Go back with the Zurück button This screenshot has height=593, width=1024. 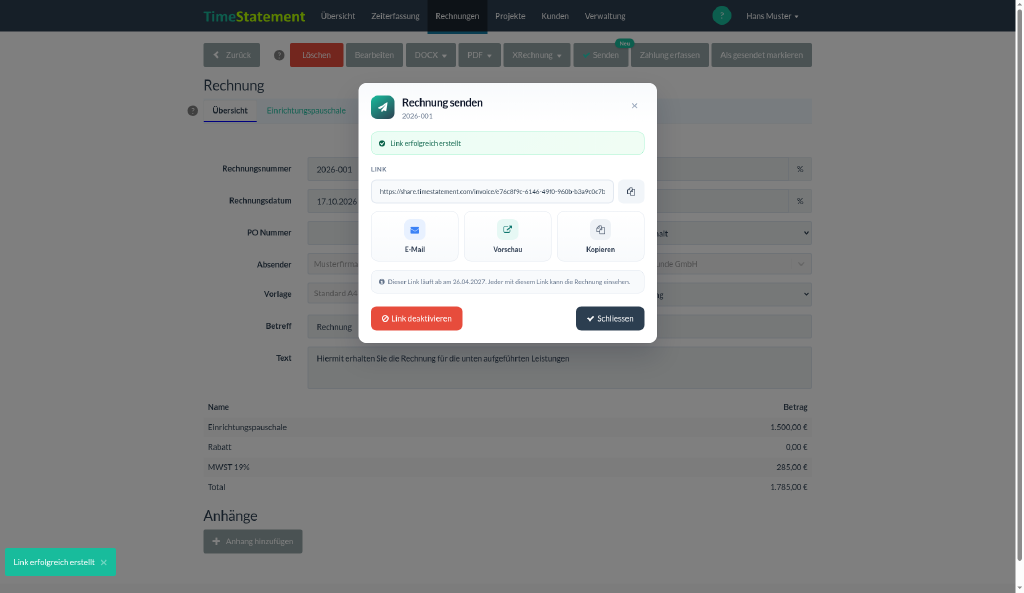click(232, 55)
